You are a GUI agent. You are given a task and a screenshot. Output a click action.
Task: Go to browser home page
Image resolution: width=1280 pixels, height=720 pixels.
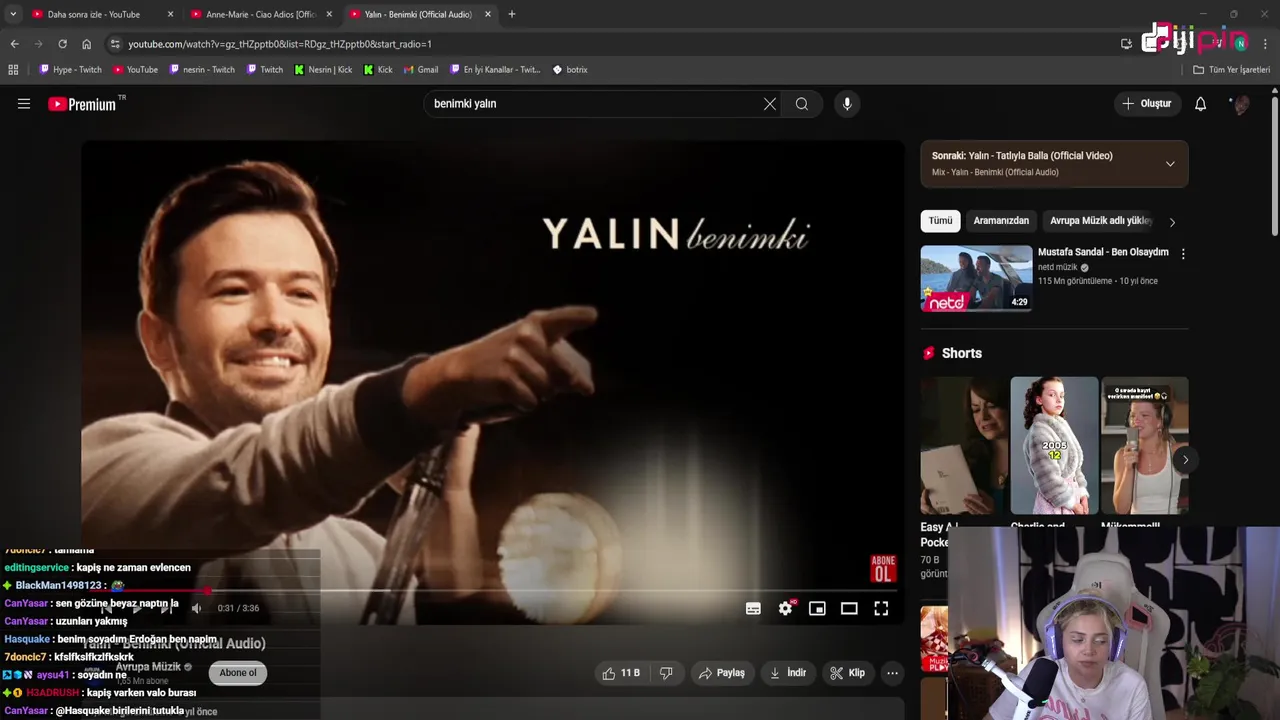86,44
